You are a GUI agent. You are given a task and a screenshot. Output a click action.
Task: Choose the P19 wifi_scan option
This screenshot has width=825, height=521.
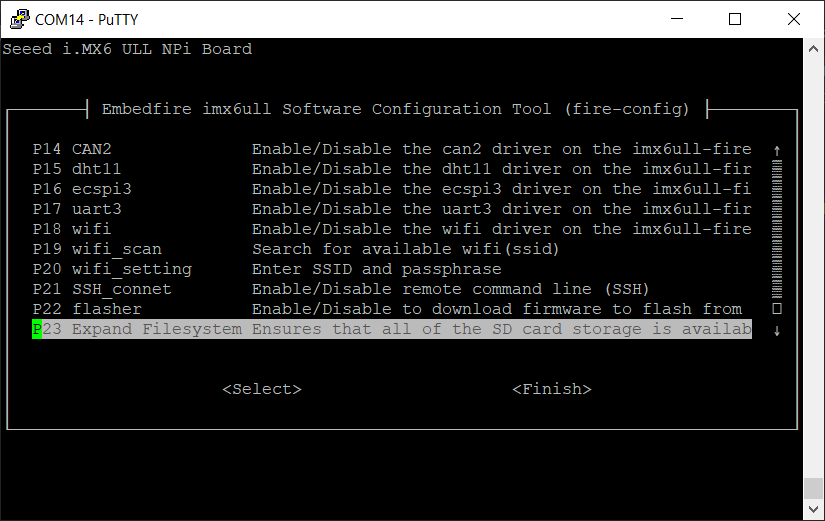[392, 249]
